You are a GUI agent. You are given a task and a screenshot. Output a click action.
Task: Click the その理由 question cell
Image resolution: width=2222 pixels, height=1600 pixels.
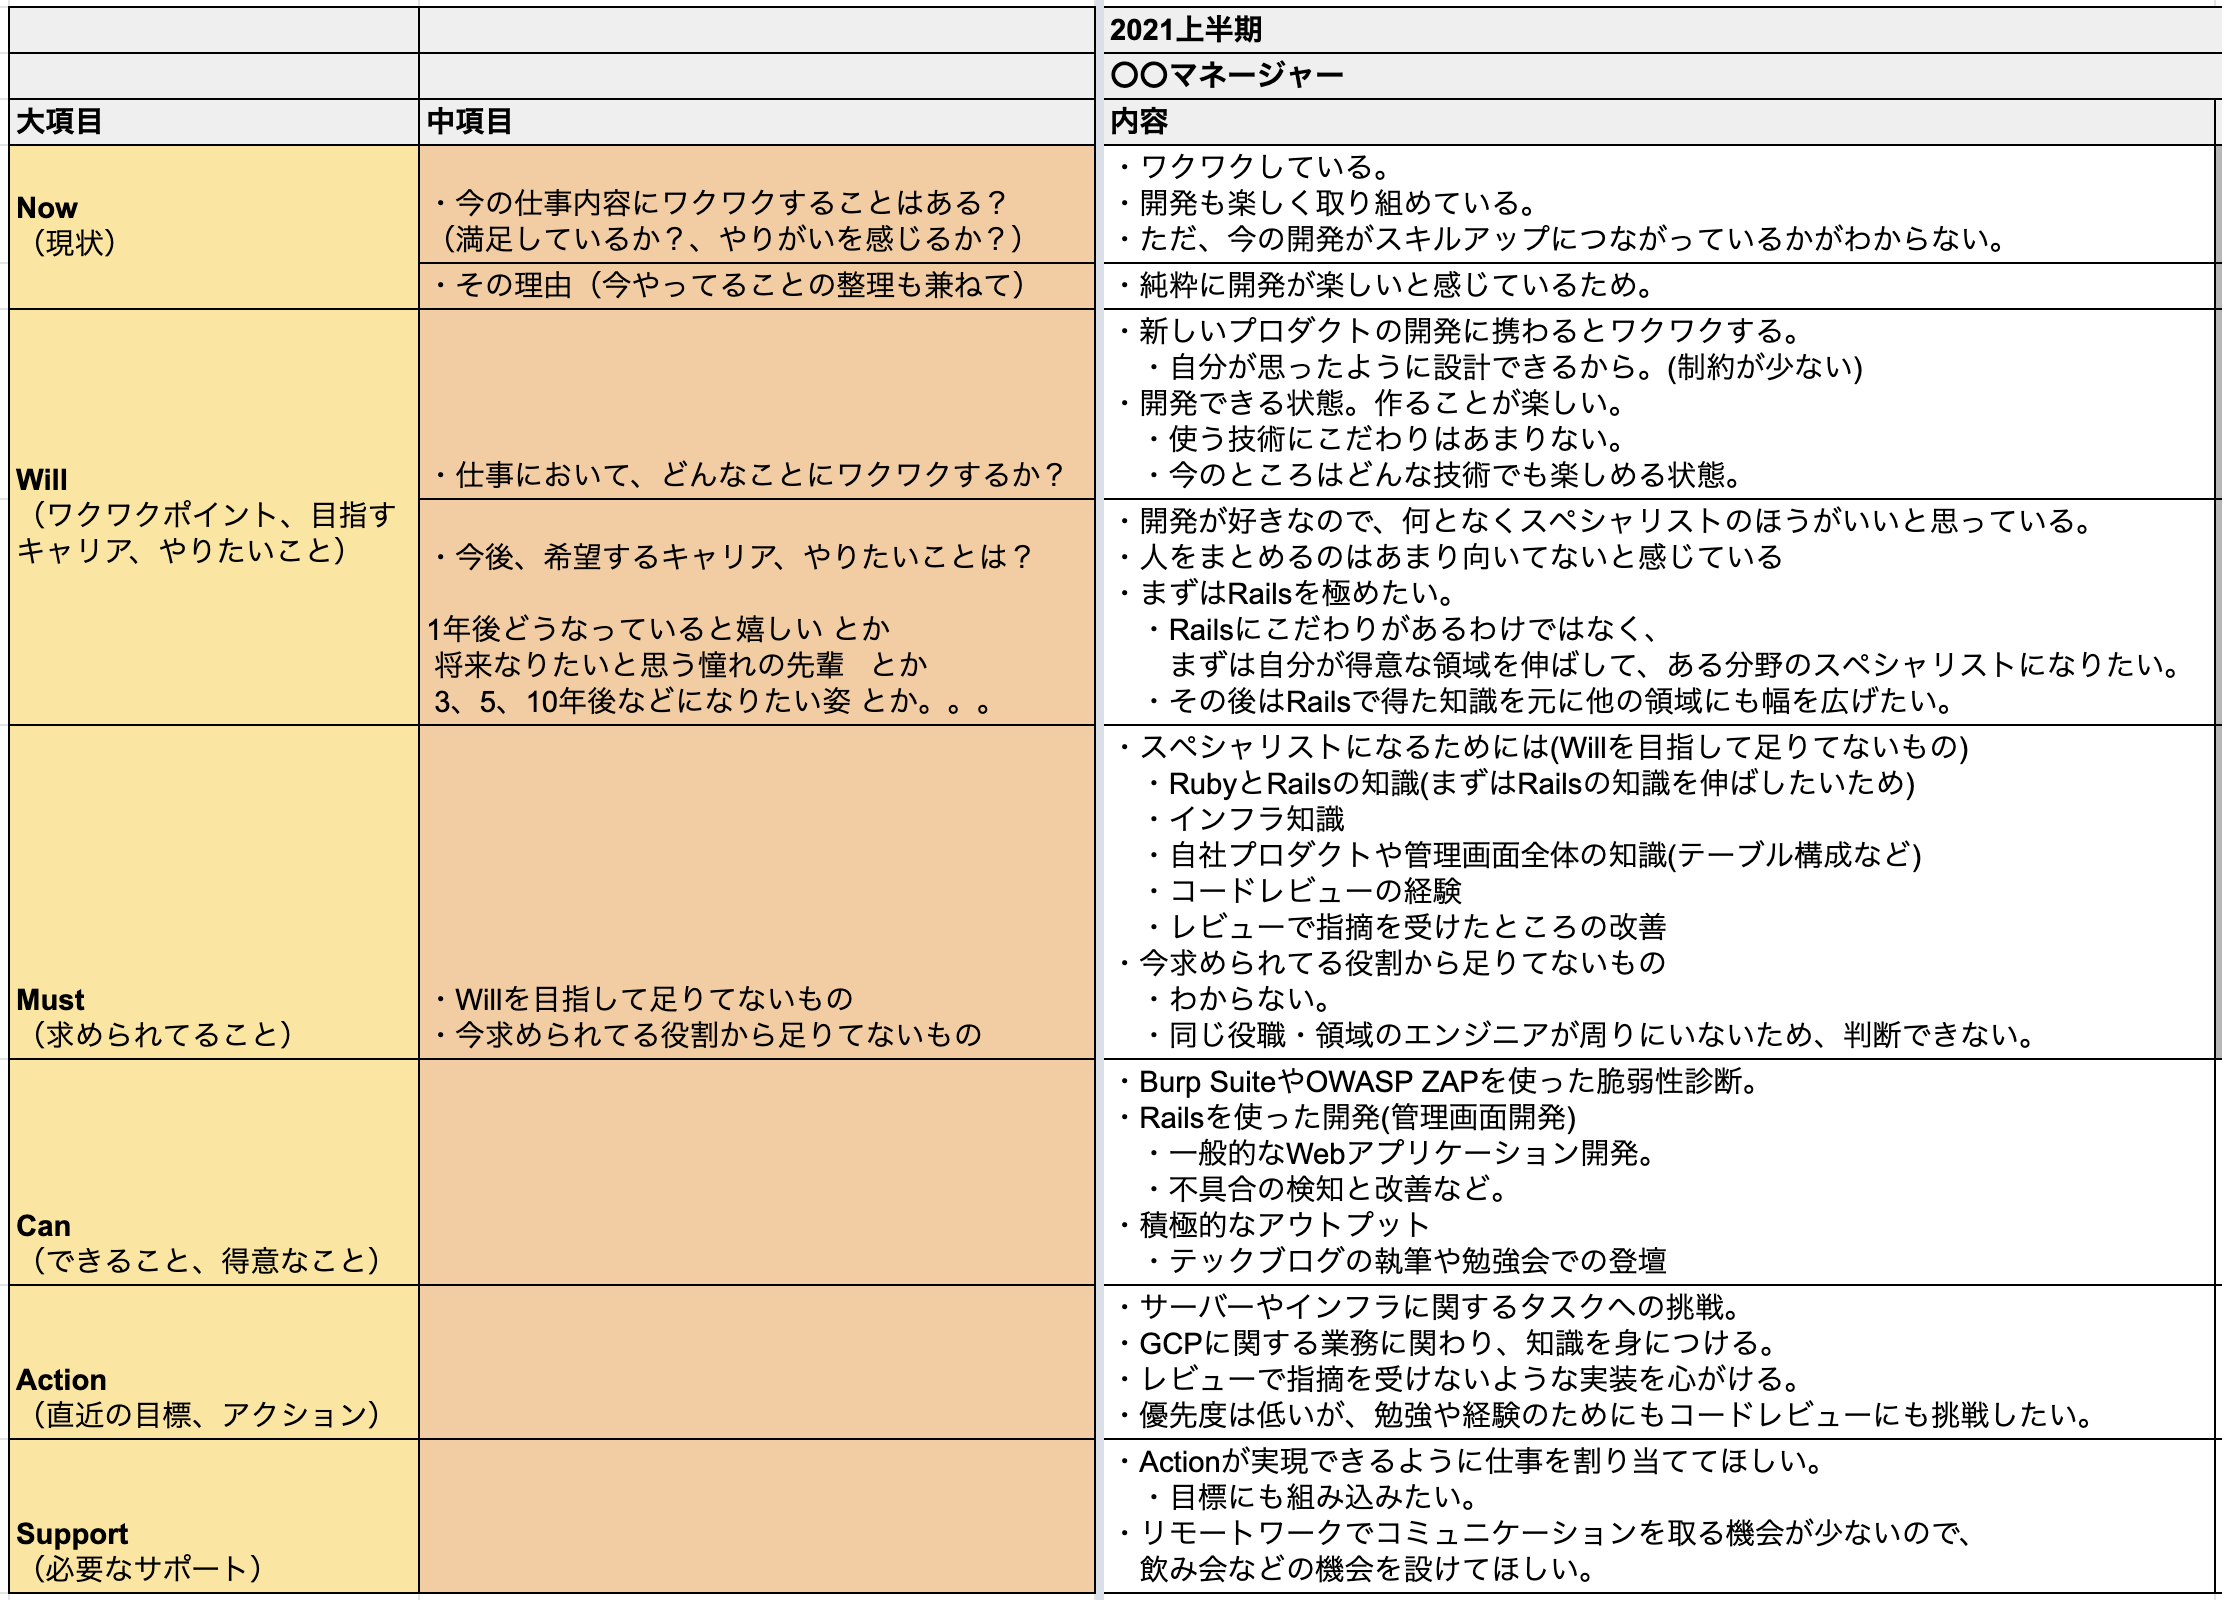click(x=756, y=286)
